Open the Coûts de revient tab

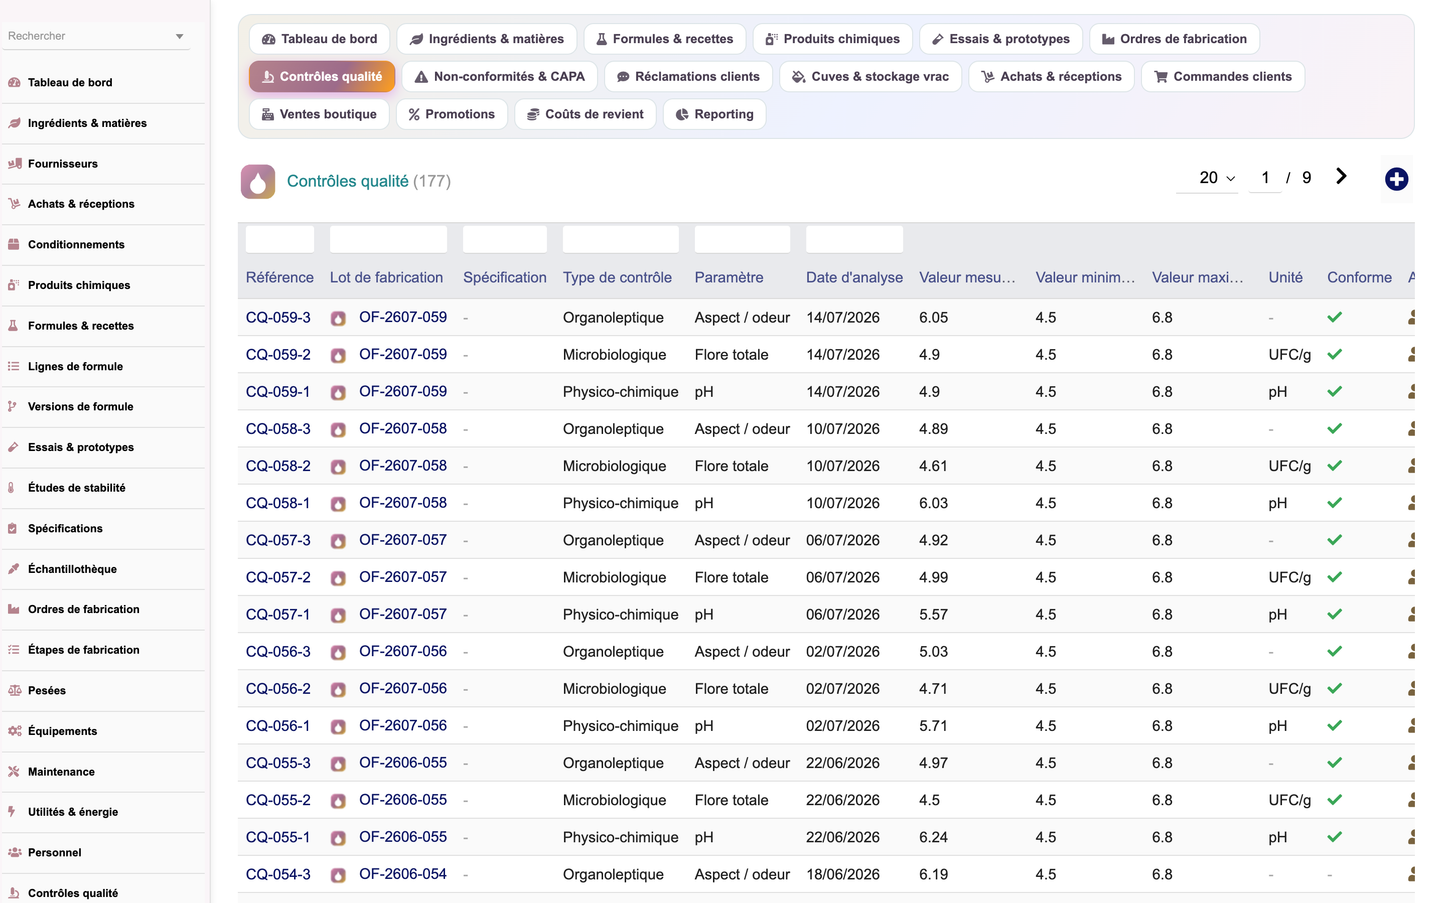point(585,114)
